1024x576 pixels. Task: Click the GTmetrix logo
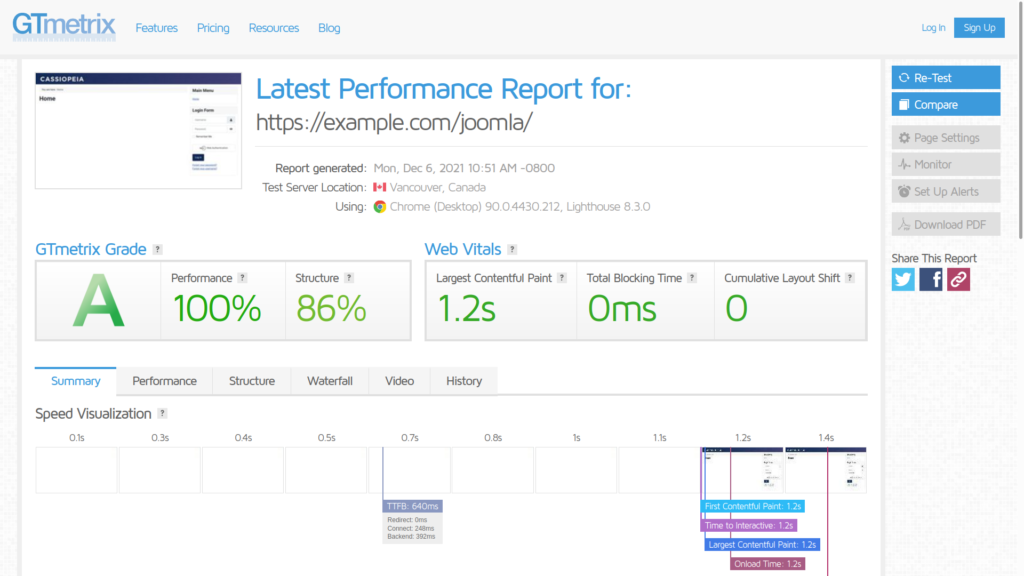click(64, 27)
